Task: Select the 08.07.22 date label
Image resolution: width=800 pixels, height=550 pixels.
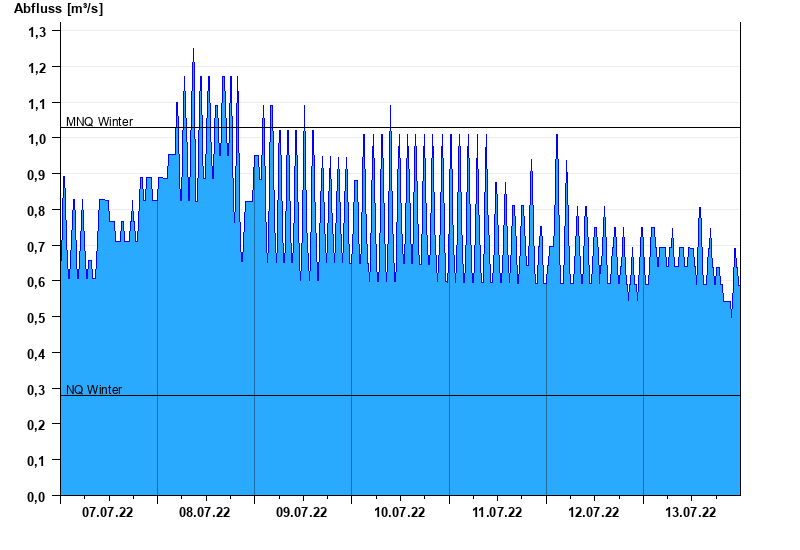Action: point(205,512)
